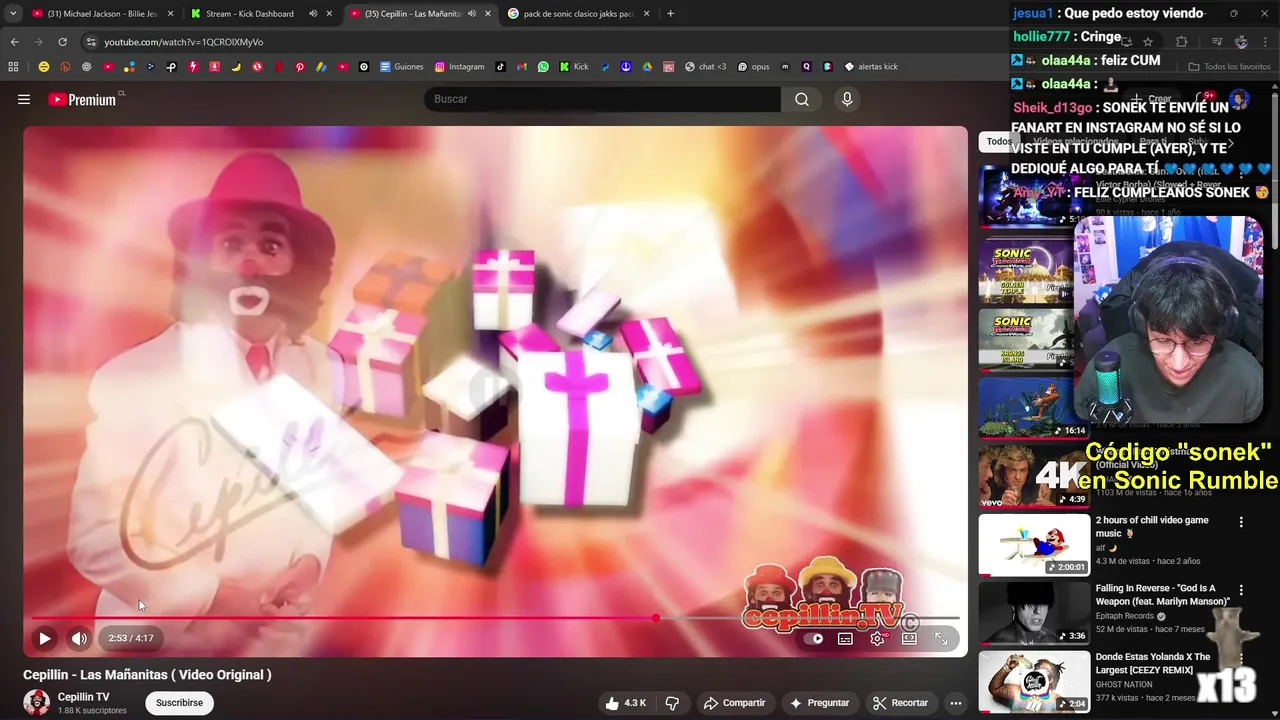Open options menu for 2 hours chill music
This screenshot has height=720, width=1280.
[x=1241, y=522]
